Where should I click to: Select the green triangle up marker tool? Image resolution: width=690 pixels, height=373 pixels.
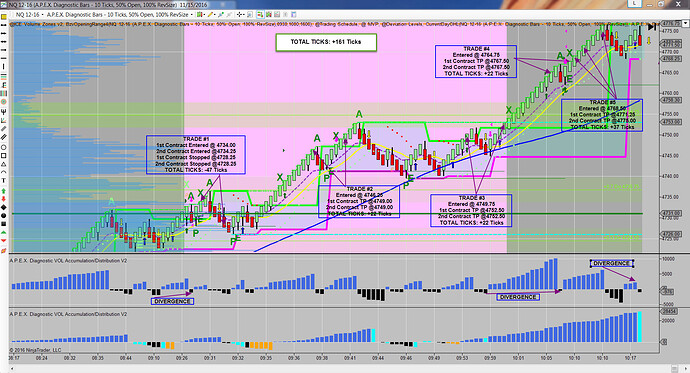[x=4, y=232]
